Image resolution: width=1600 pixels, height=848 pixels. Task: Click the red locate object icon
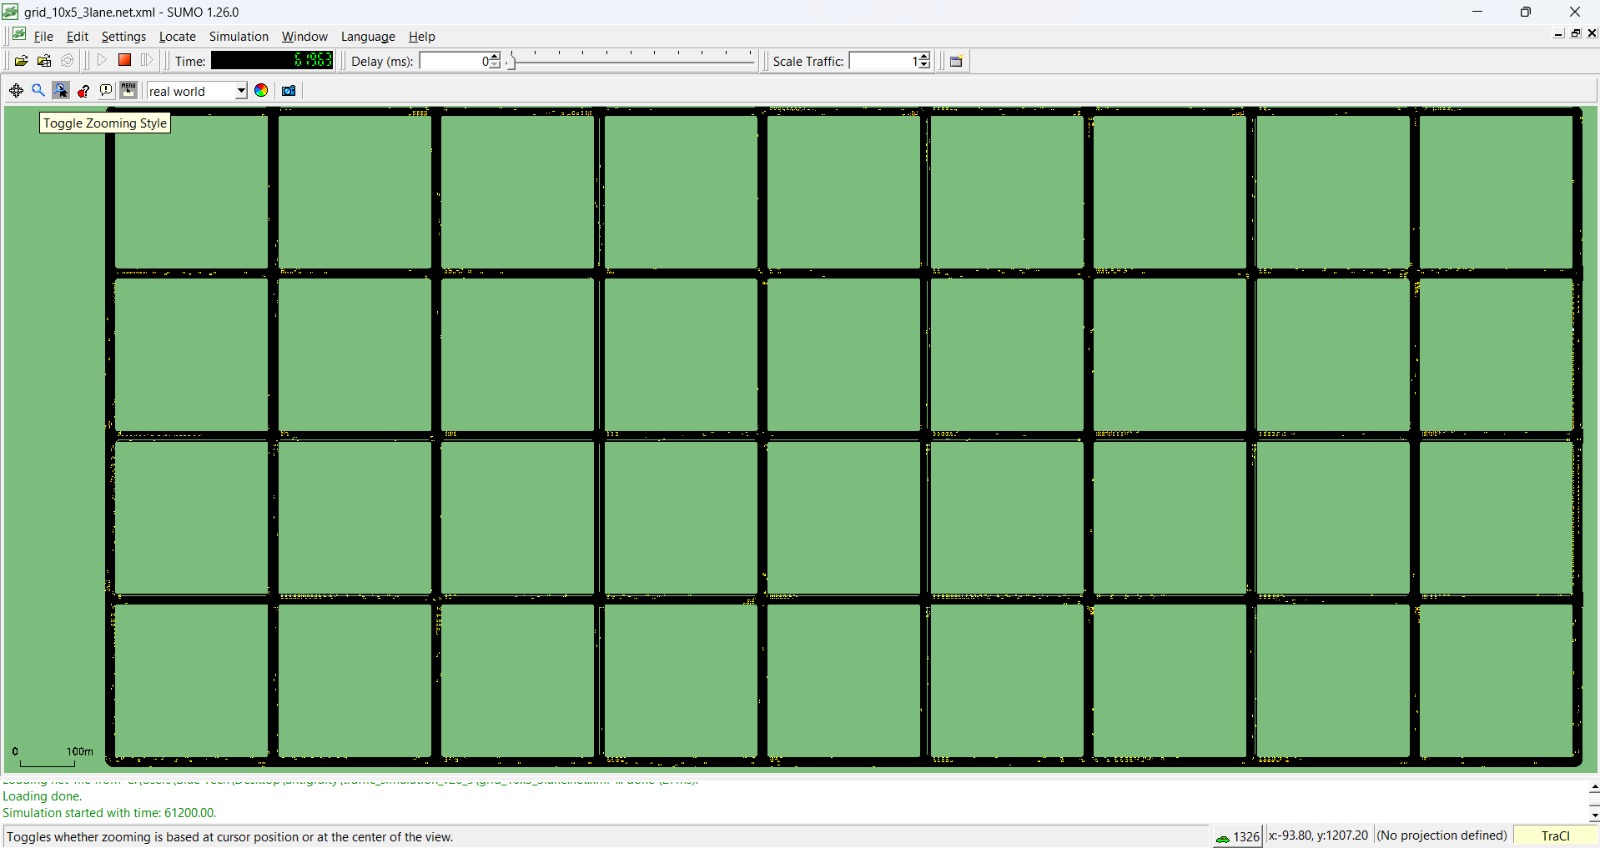coord(83,91)
